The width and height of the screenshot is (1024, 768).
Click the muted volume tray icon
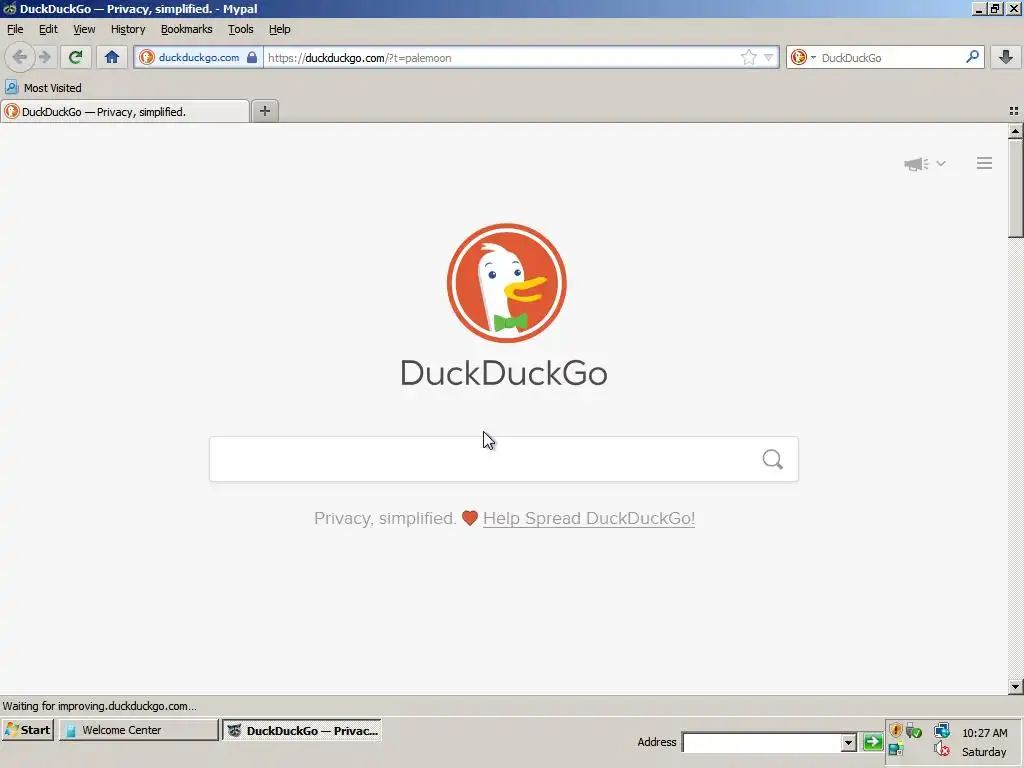coord(942,749)
